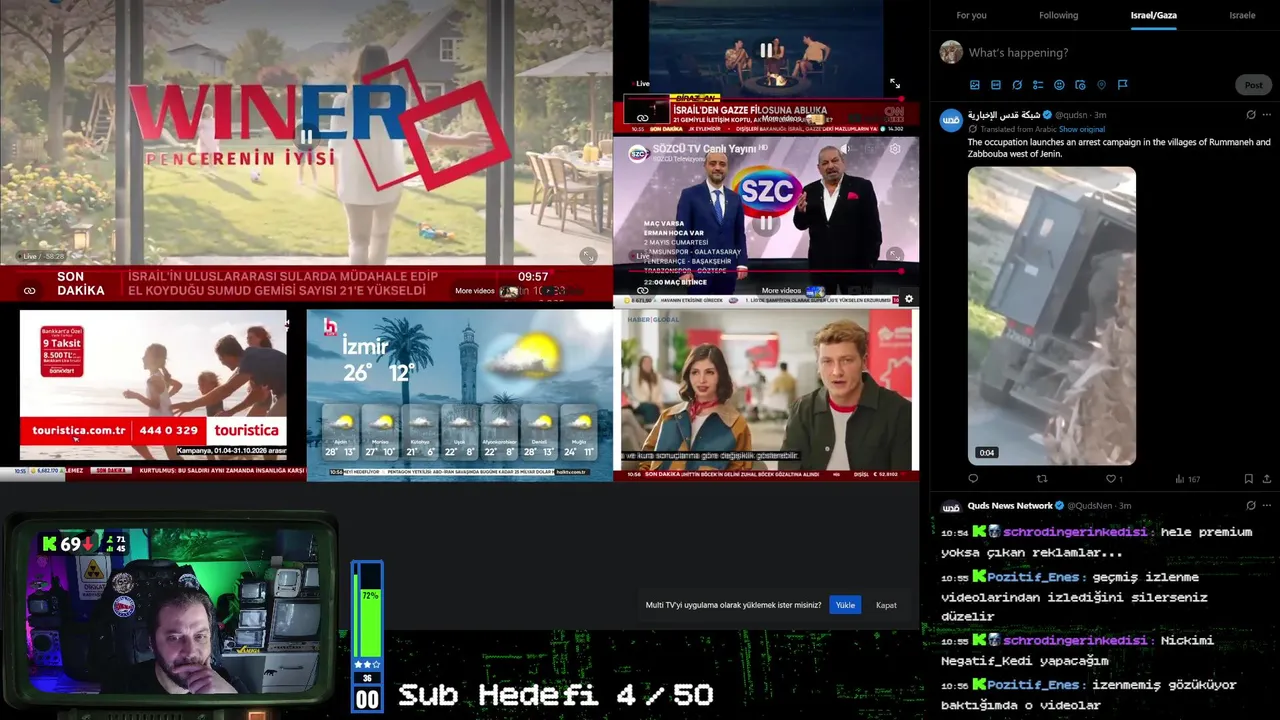
Task: Open more options on Quds News Network post
Action: point(1267,506)
